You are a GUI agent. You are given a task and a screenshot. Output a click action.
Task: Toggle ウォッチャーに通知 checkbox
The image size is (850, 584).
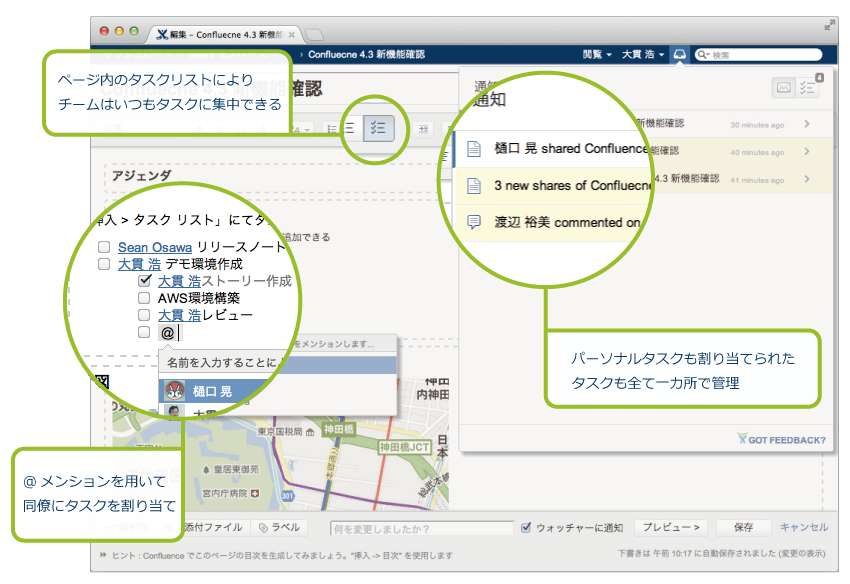pos(526,527)
